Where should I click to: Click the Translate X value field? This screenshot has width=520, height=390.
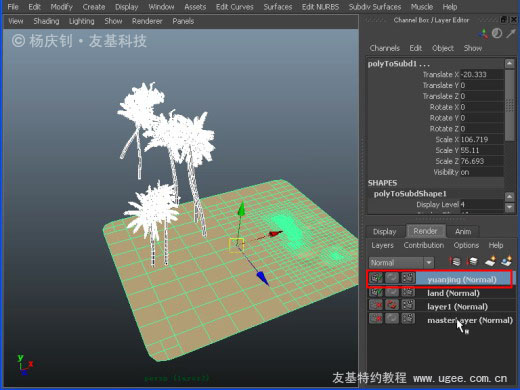(482, 75)
